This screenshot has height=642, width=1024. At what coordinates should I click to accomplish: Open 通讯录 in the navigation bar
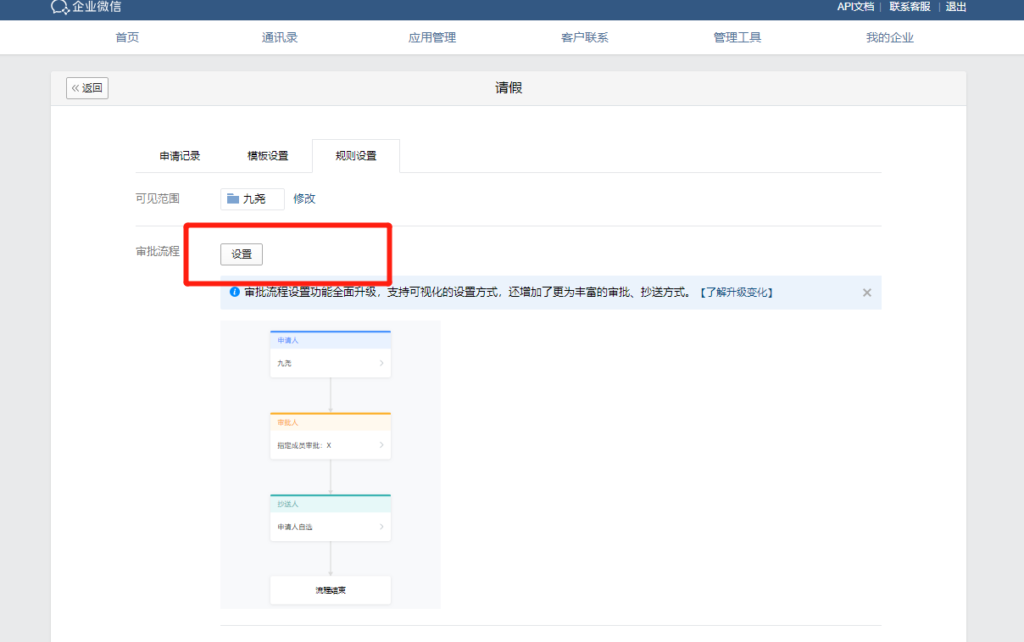tap(280, 38)
